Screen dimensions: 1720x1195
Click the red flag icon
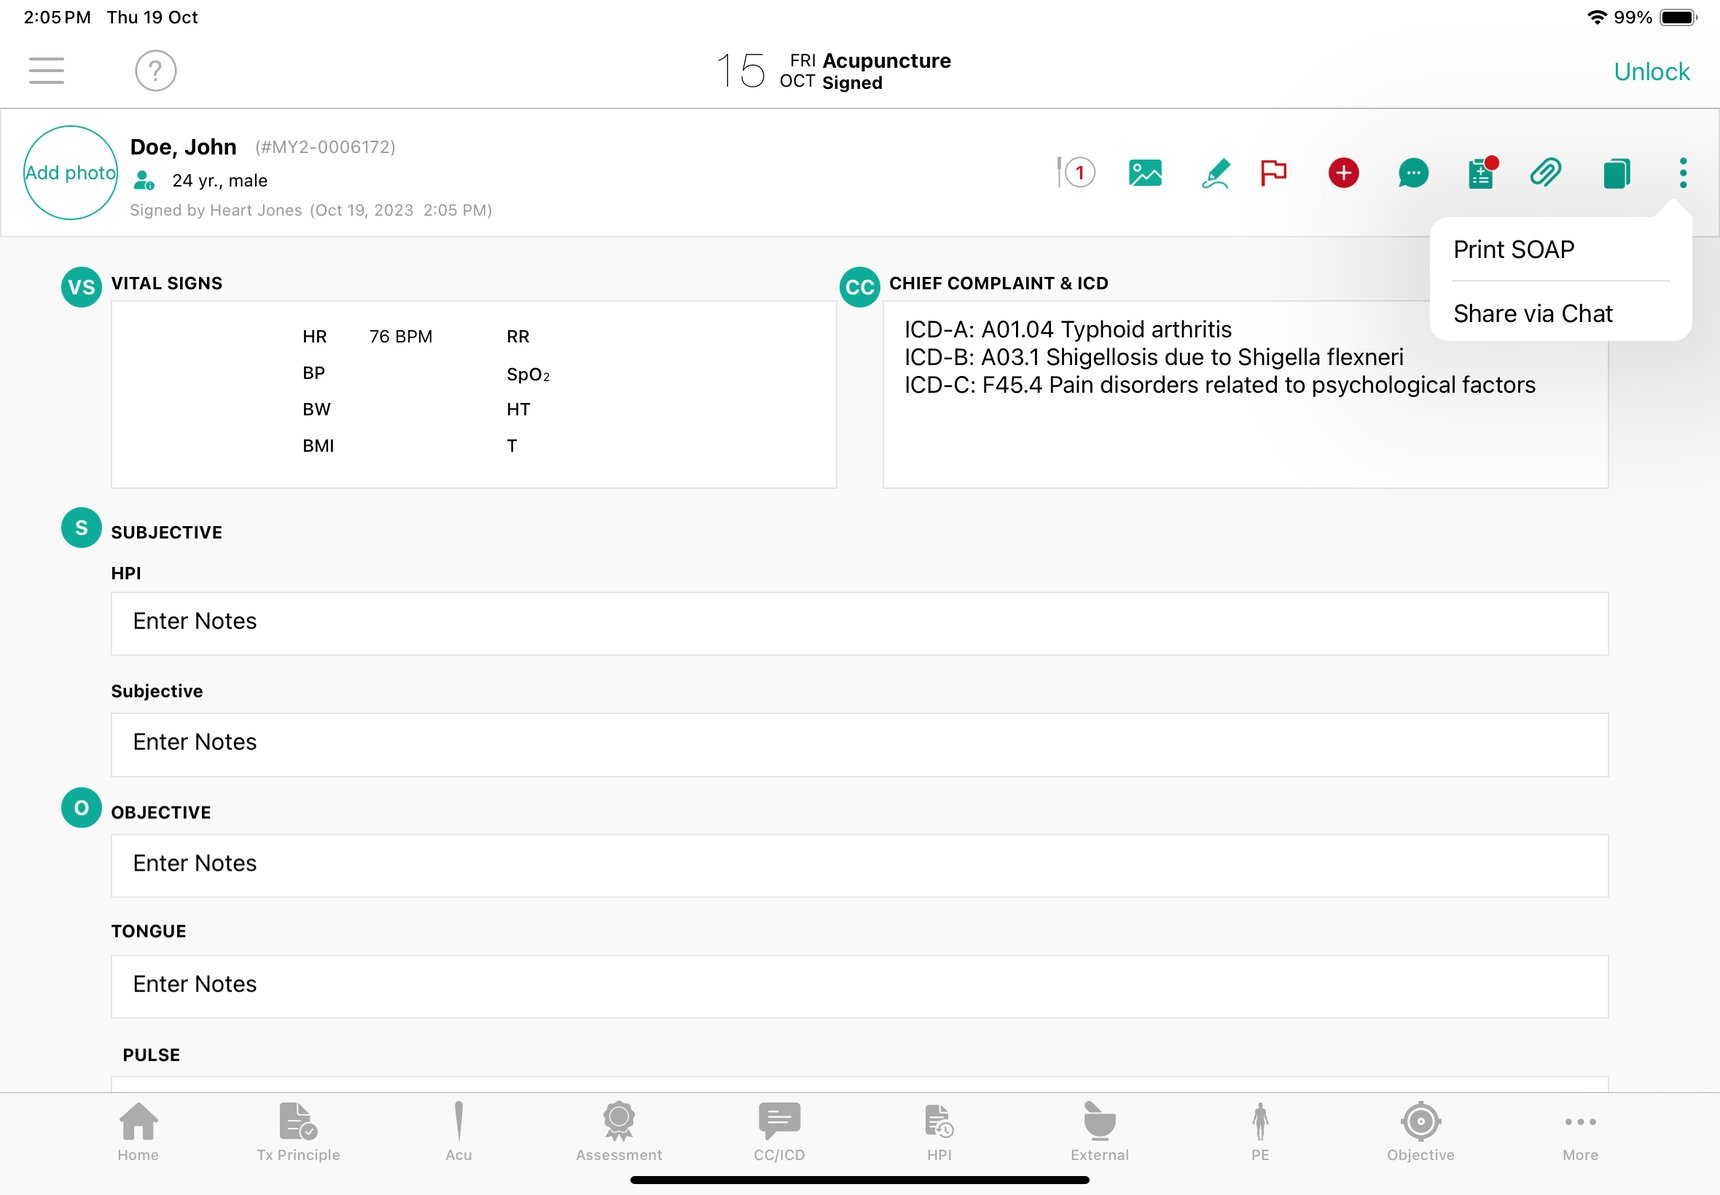pyautogui.click(x=1273, y=173)
